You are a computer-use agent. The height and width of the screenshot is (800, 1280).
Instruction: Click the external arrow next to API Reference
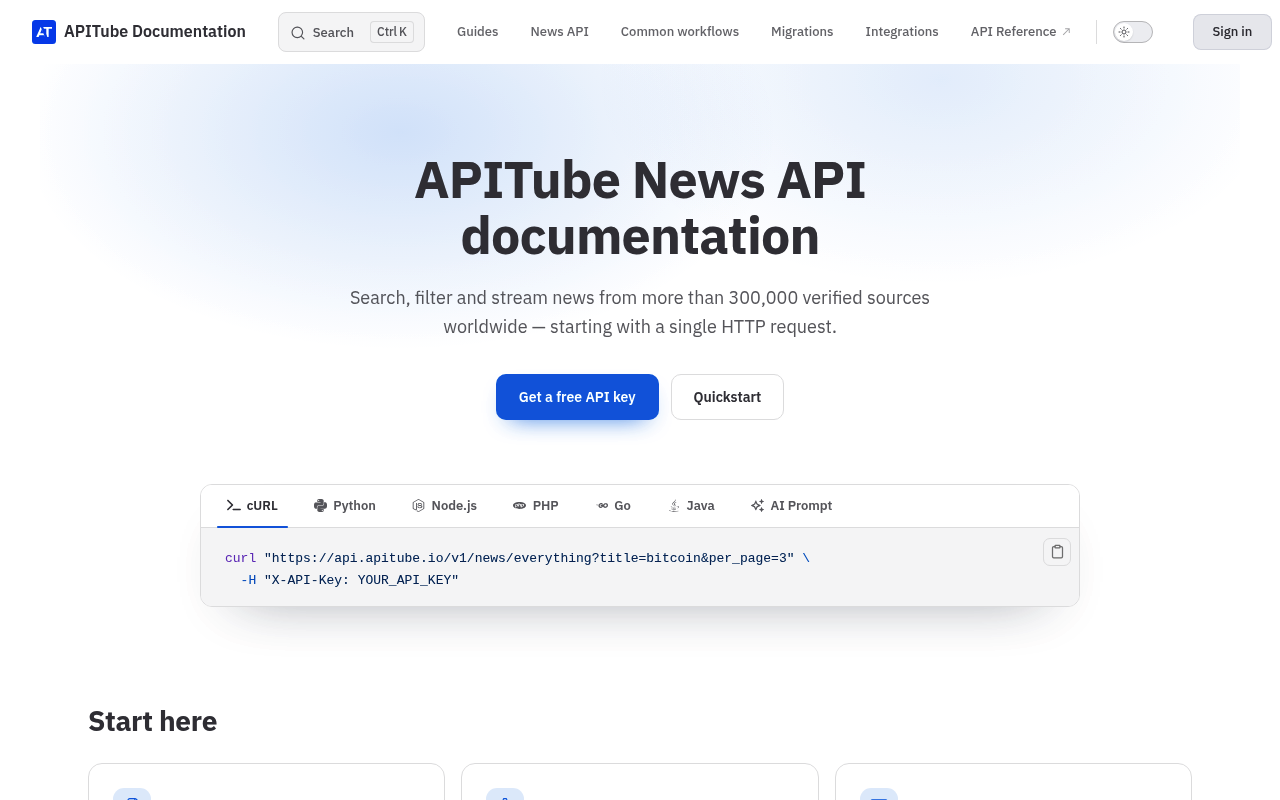(x=1066, y=32)
